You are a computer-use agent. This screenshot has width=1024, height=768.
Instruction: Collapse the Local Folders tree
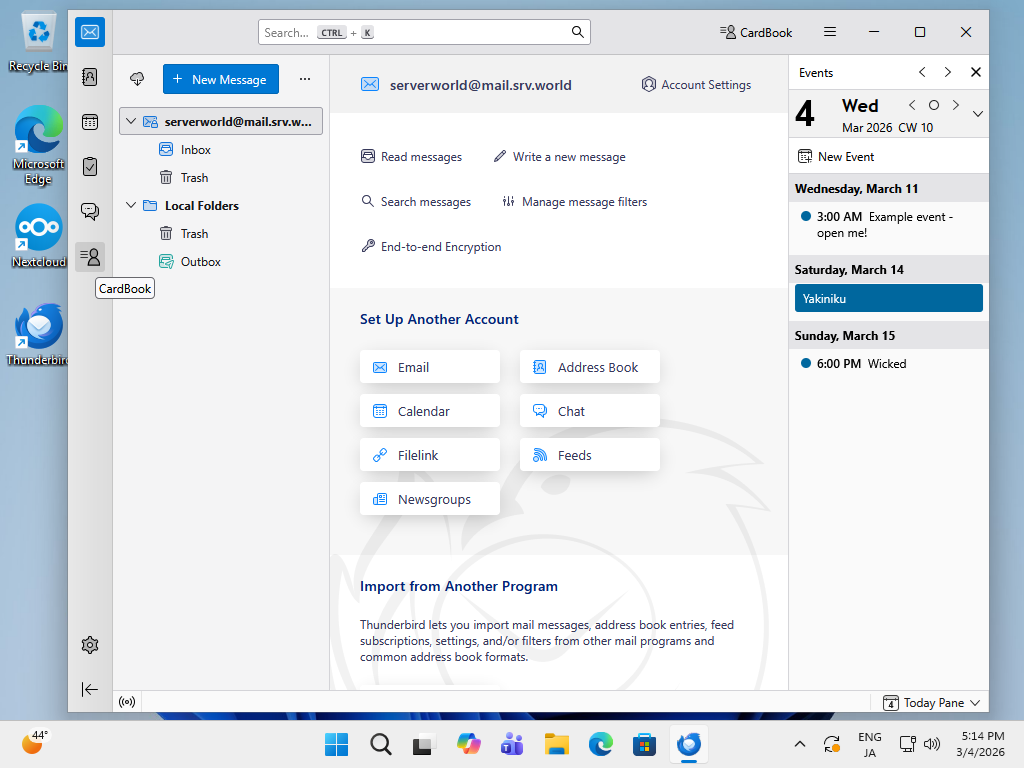click(x=131, y=205)
